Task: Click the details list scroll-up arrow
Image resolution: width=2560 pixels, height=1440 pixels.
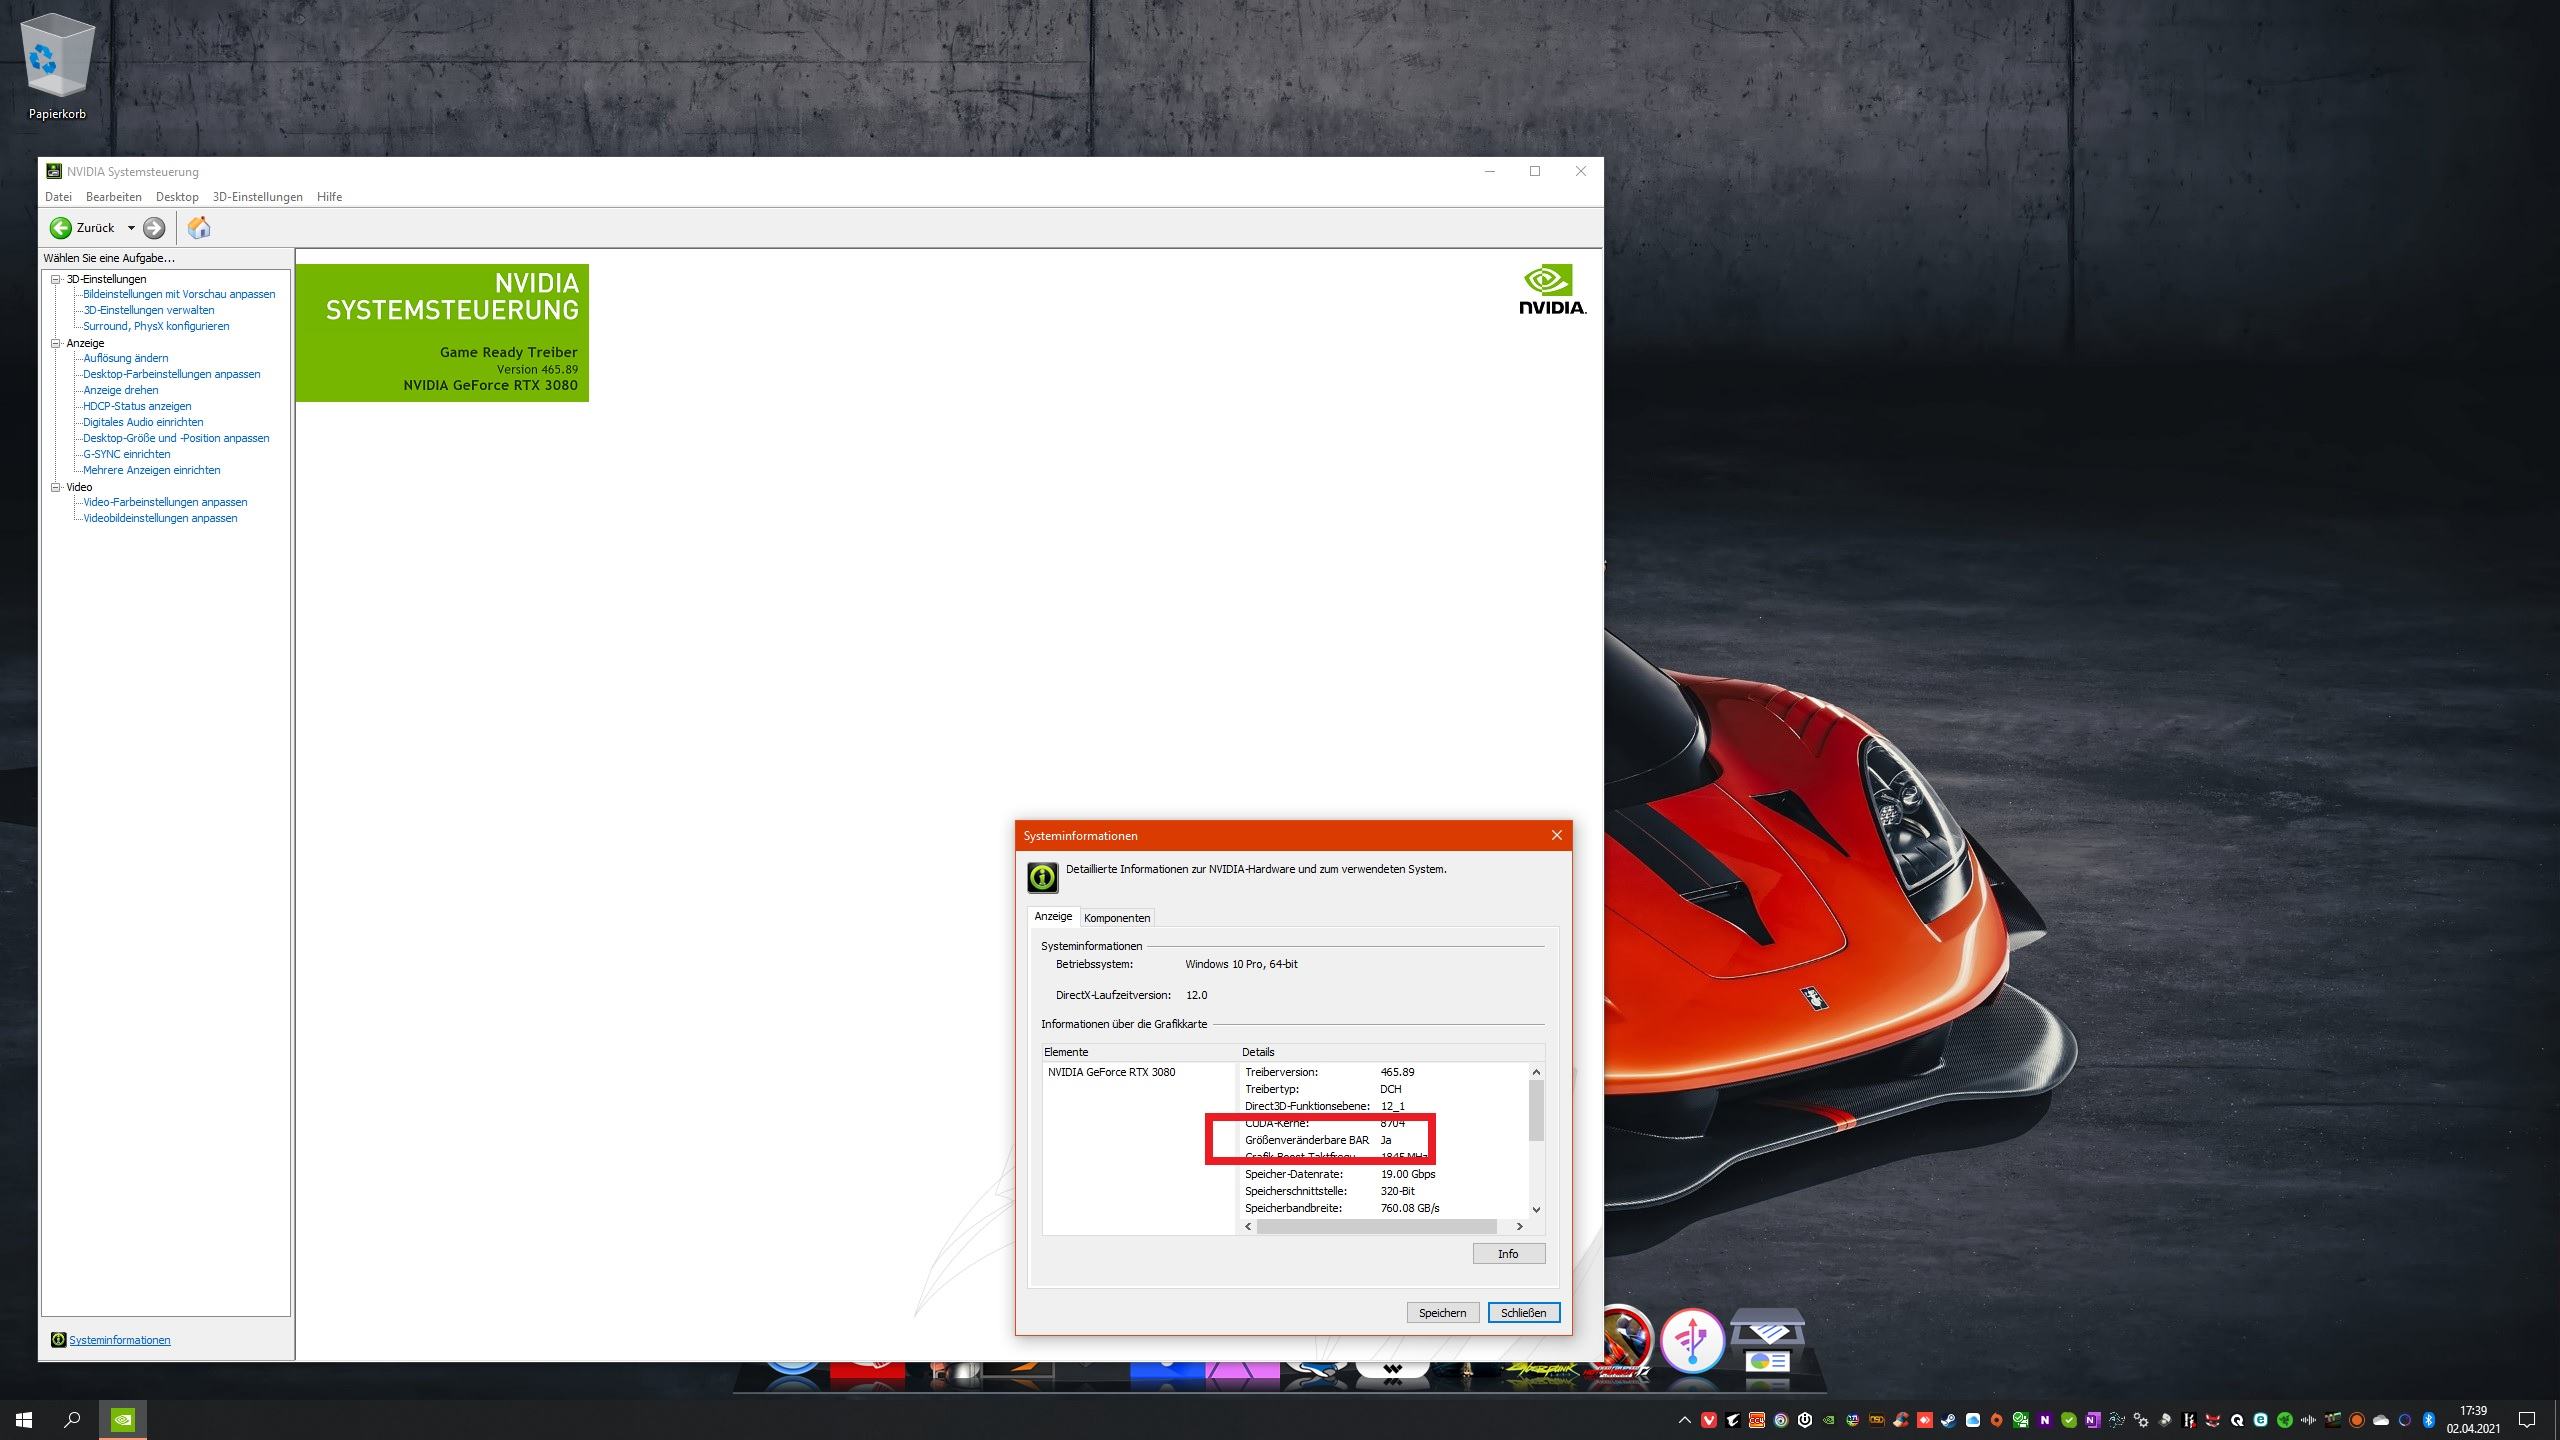Action: tap(1536, 1072)
